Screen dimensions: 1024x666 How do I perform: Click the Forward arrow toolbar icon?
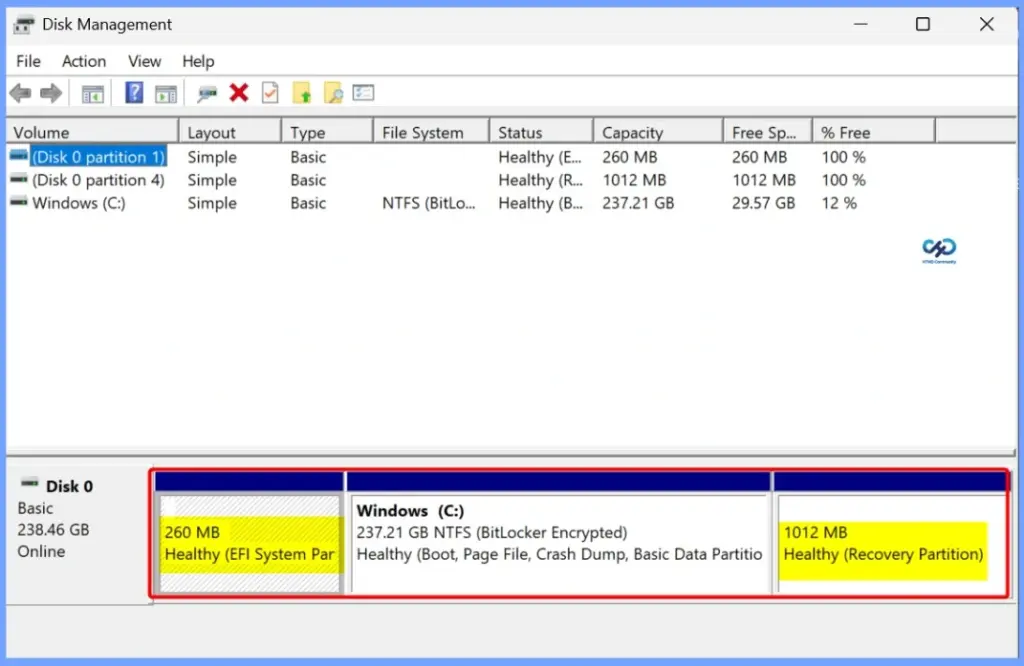[51, 93]
